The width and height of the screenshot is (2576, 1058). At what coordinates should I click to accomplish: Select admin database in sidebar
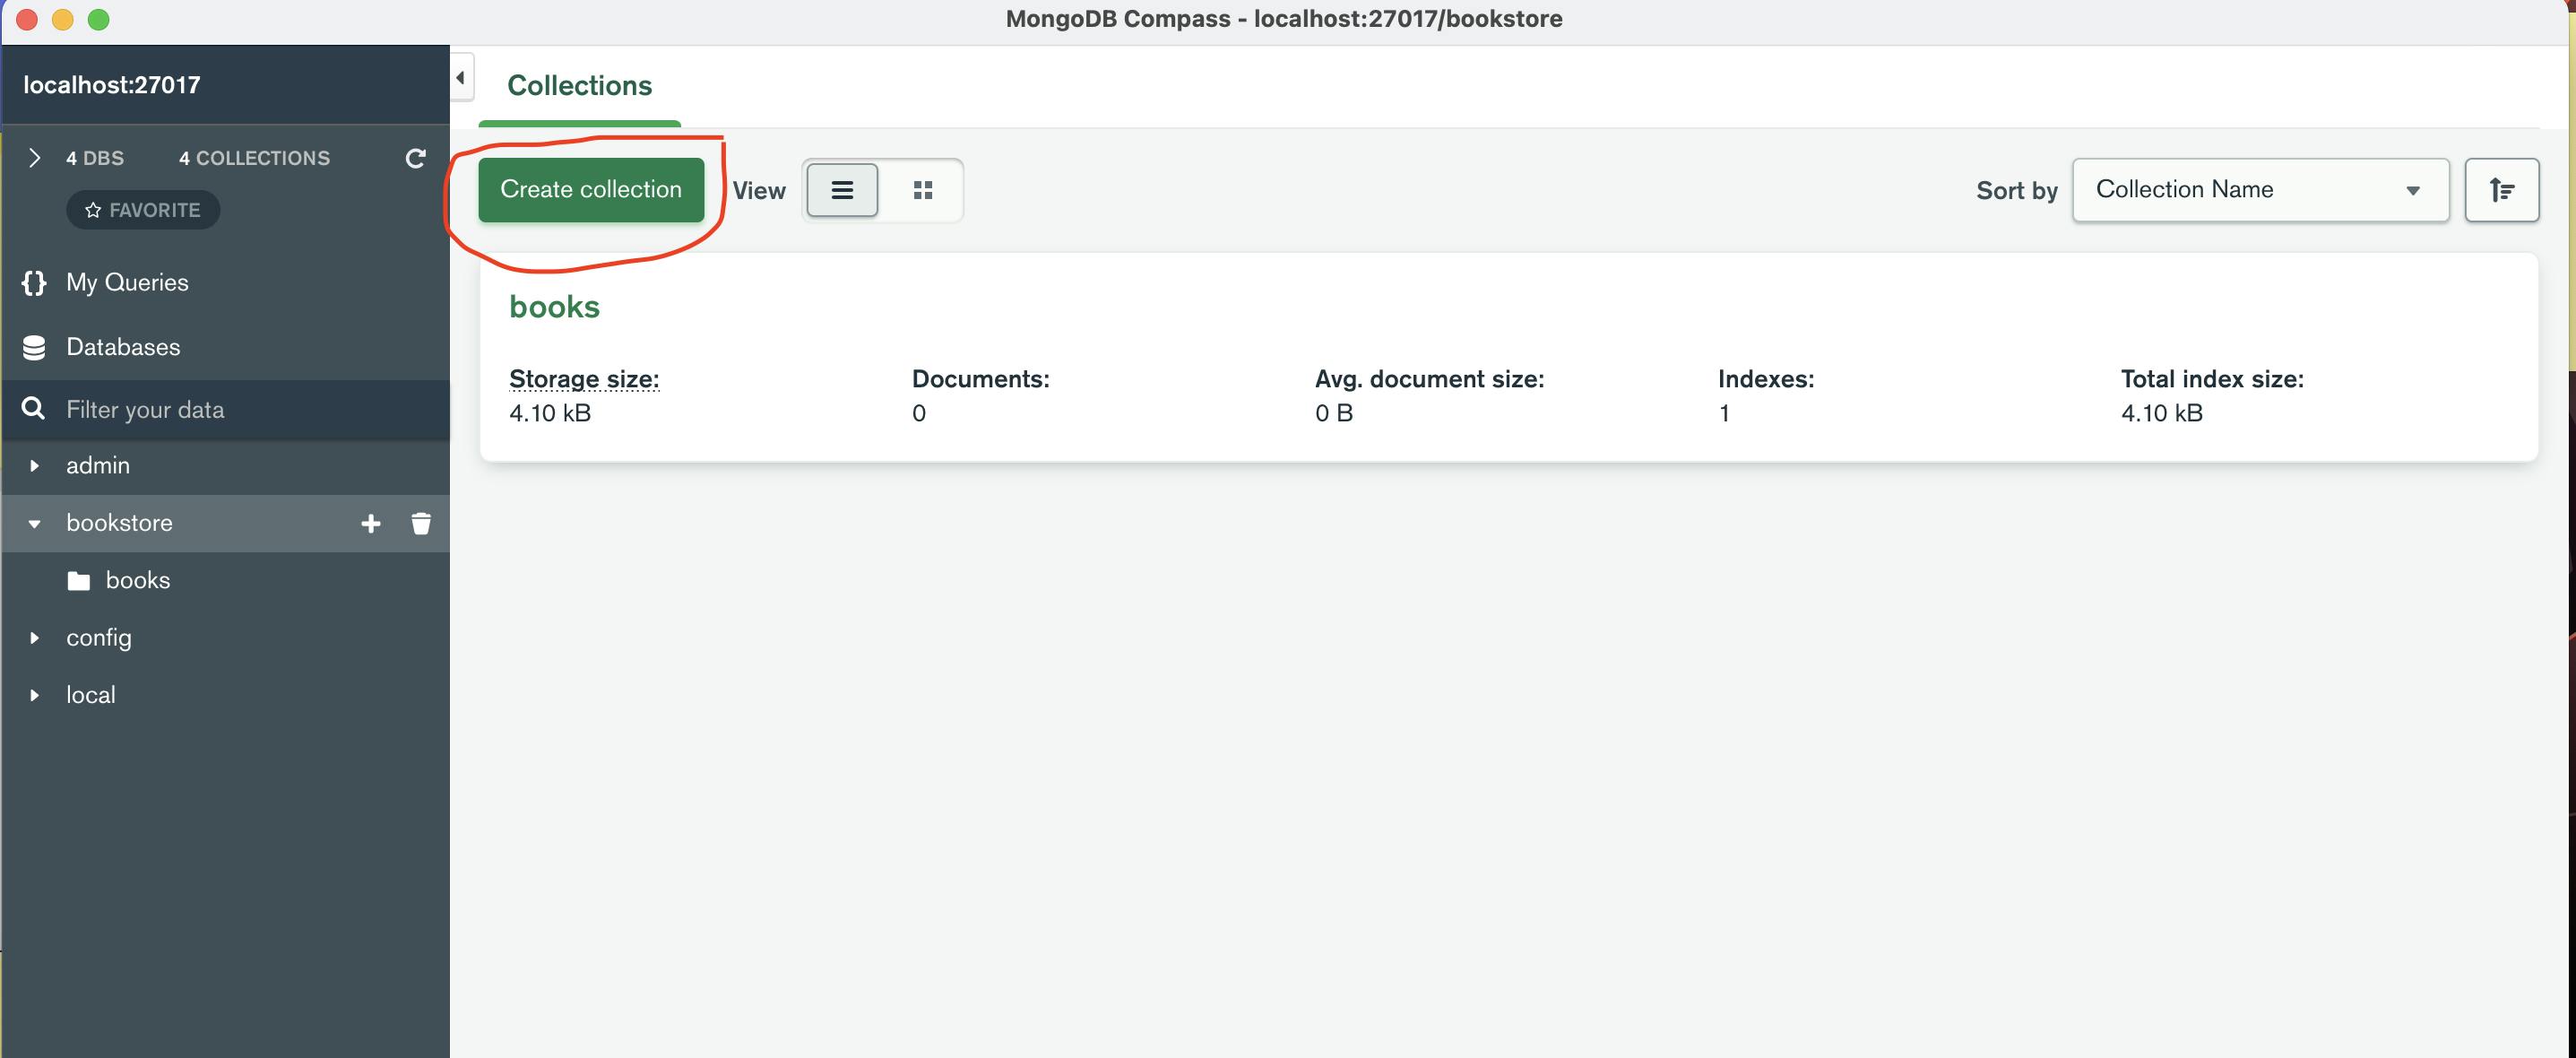click(226, 466)
